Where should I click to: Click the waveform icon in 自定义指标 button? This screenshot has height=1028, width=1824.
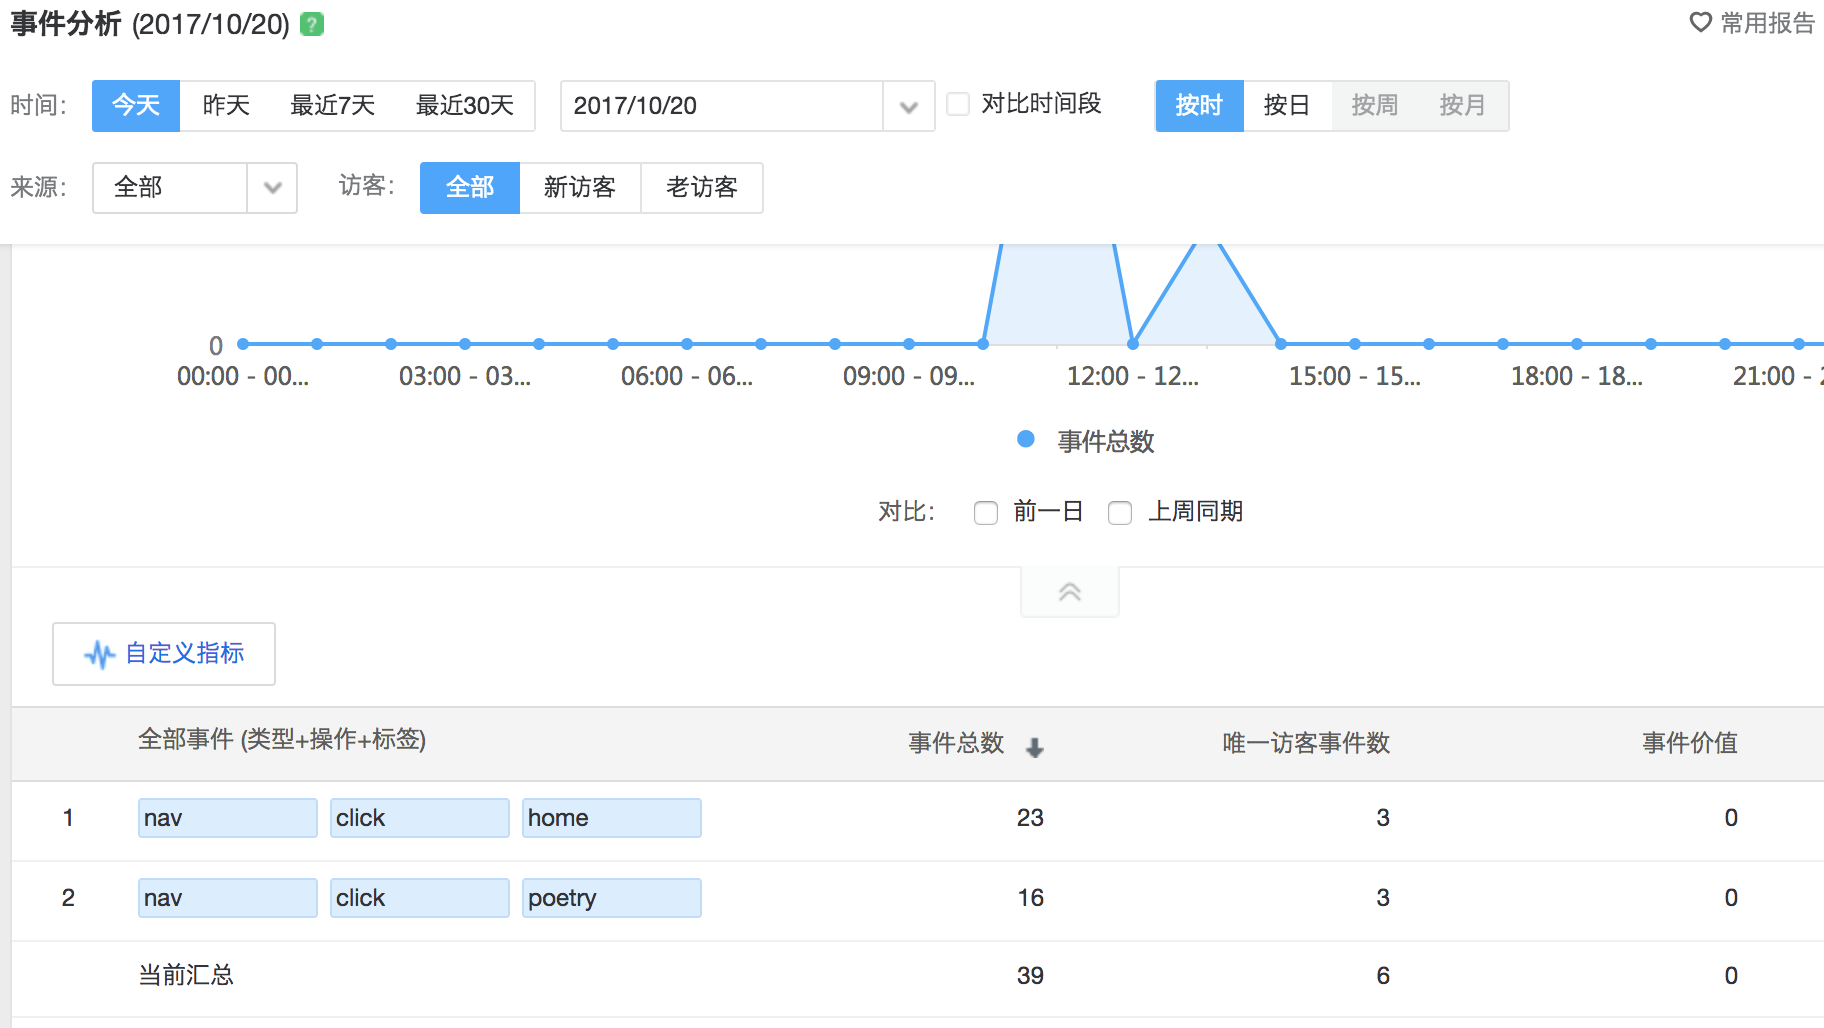pos(99,655)
